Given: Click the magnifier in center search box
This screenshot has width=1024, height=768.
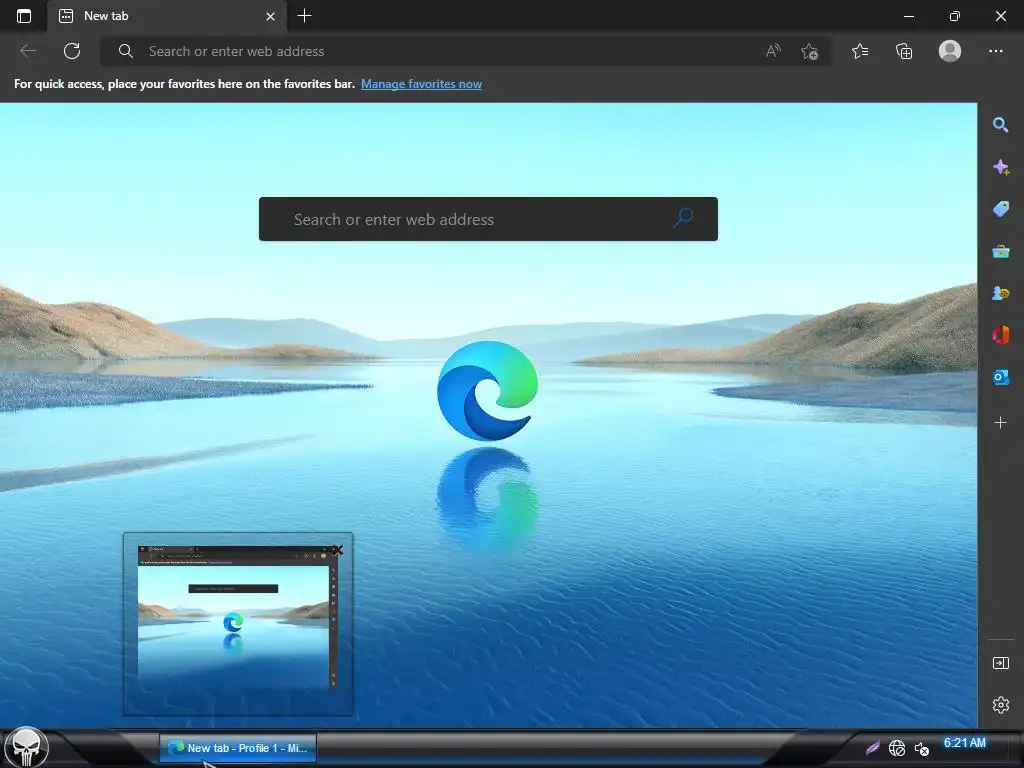Looking at the screenshot, I should pyautogui.click(x=682, y=217).
